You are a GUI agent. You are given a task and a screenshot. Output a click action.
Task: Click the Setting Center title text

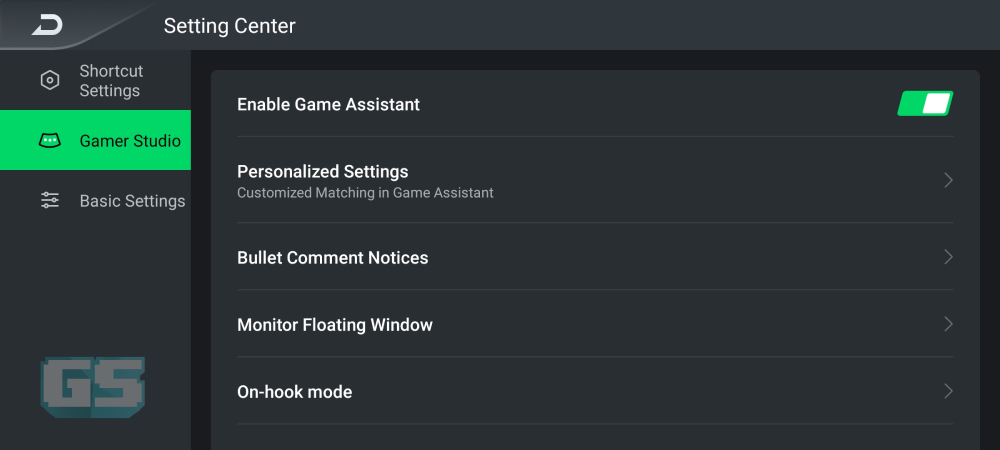pos(230,25)
